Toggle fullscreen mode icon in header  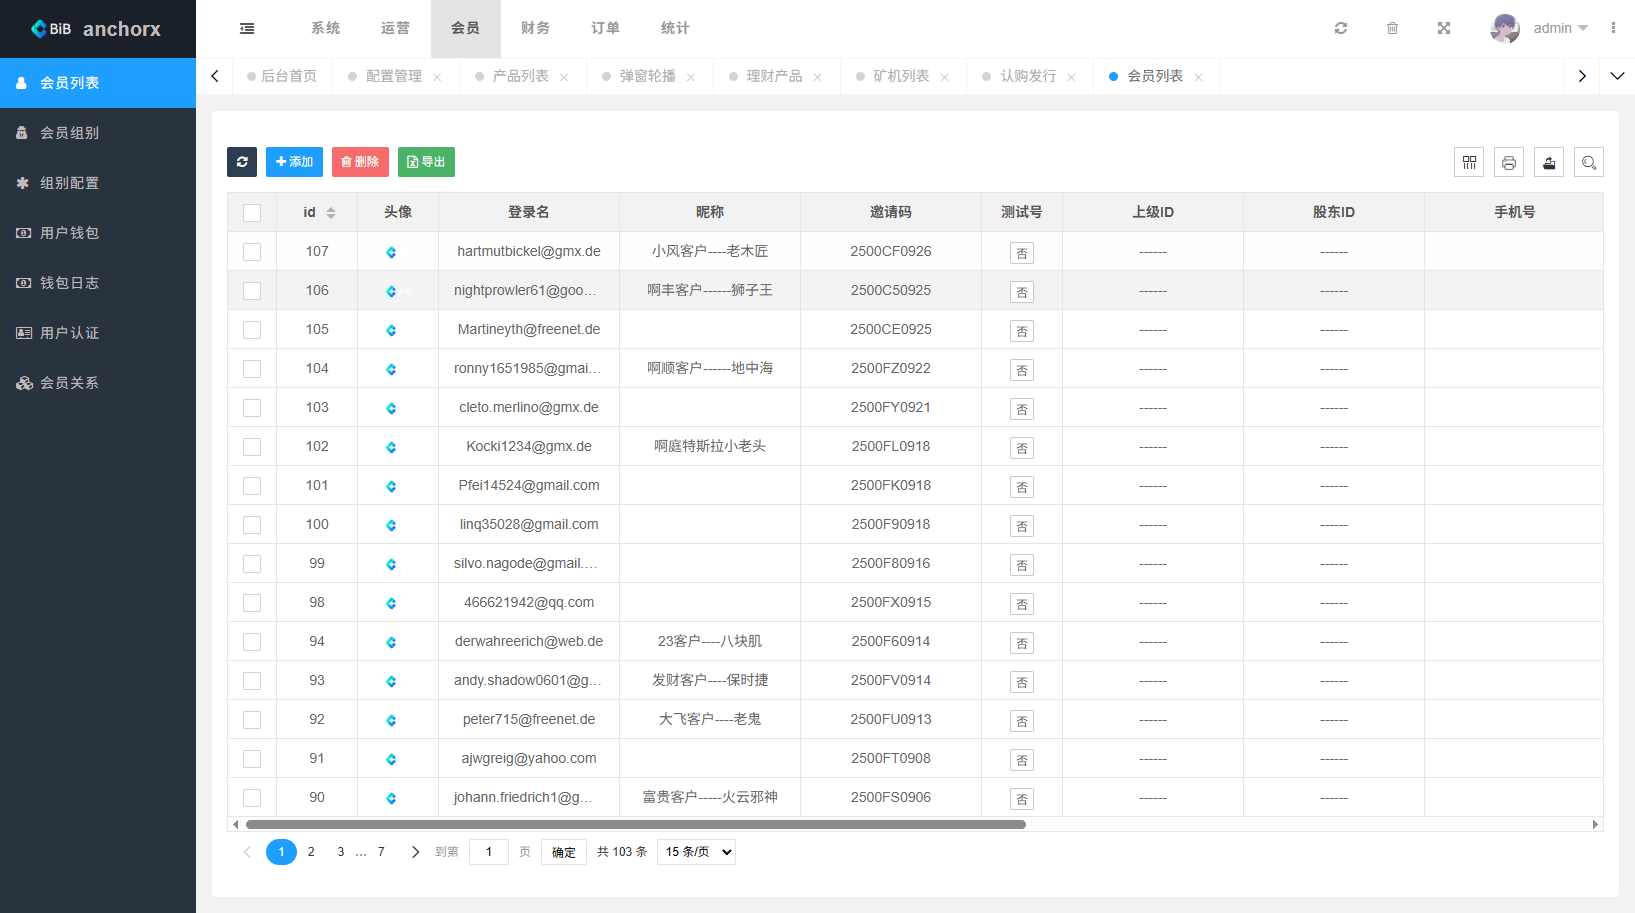pos(1444,28)
